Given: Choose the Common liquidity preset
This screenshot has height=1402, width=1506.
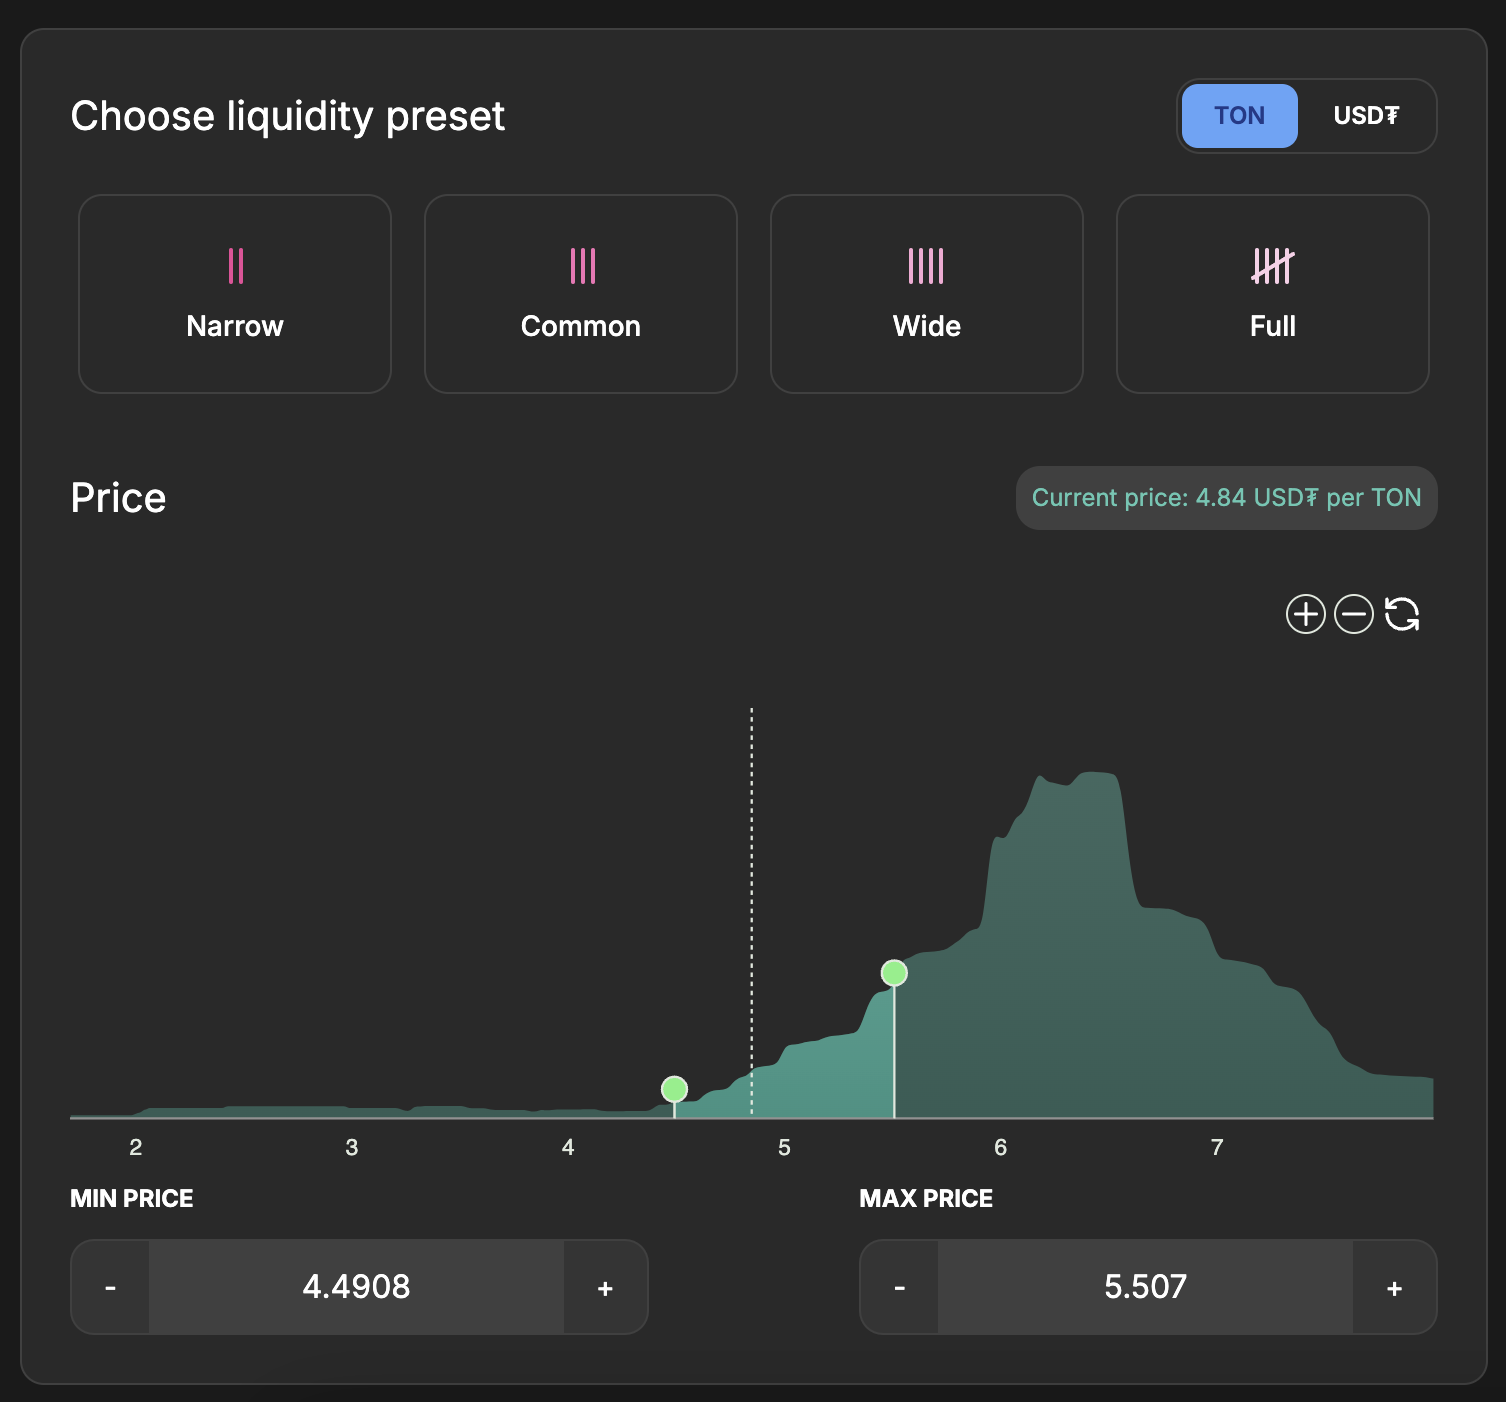Looking at the screenshot, I should pos(581,294).
